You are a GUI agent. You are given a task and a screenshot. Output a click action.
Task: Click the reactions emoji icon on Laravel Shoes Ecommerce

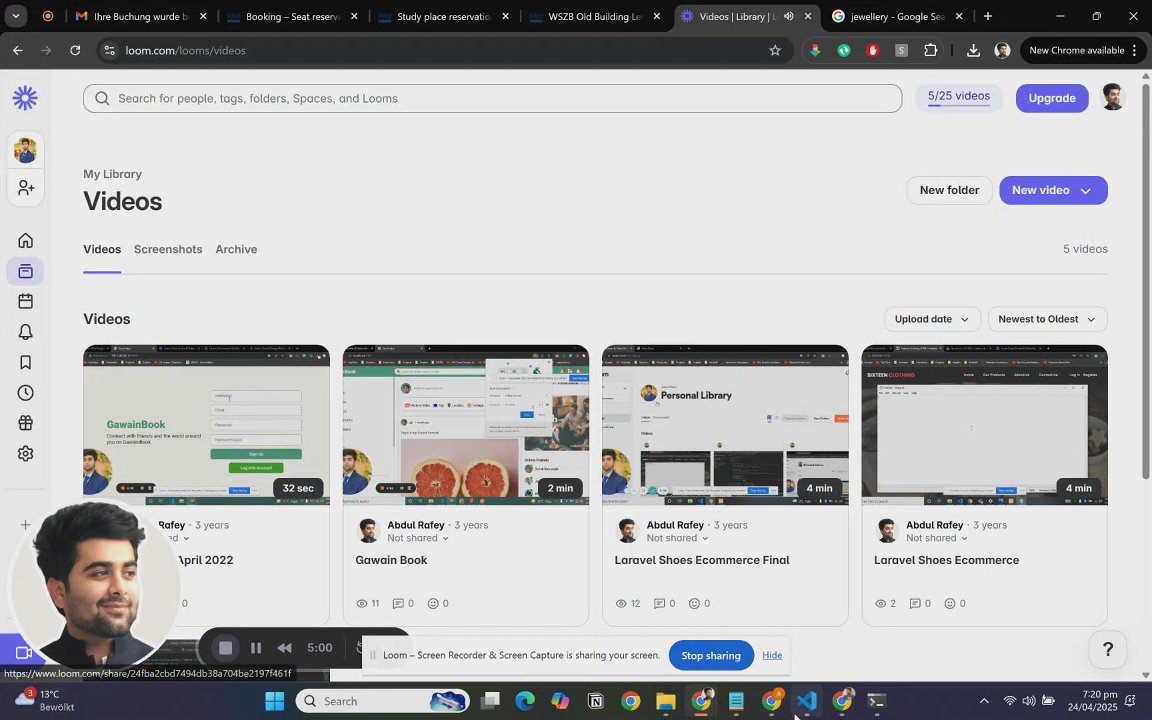coord(950,604)
